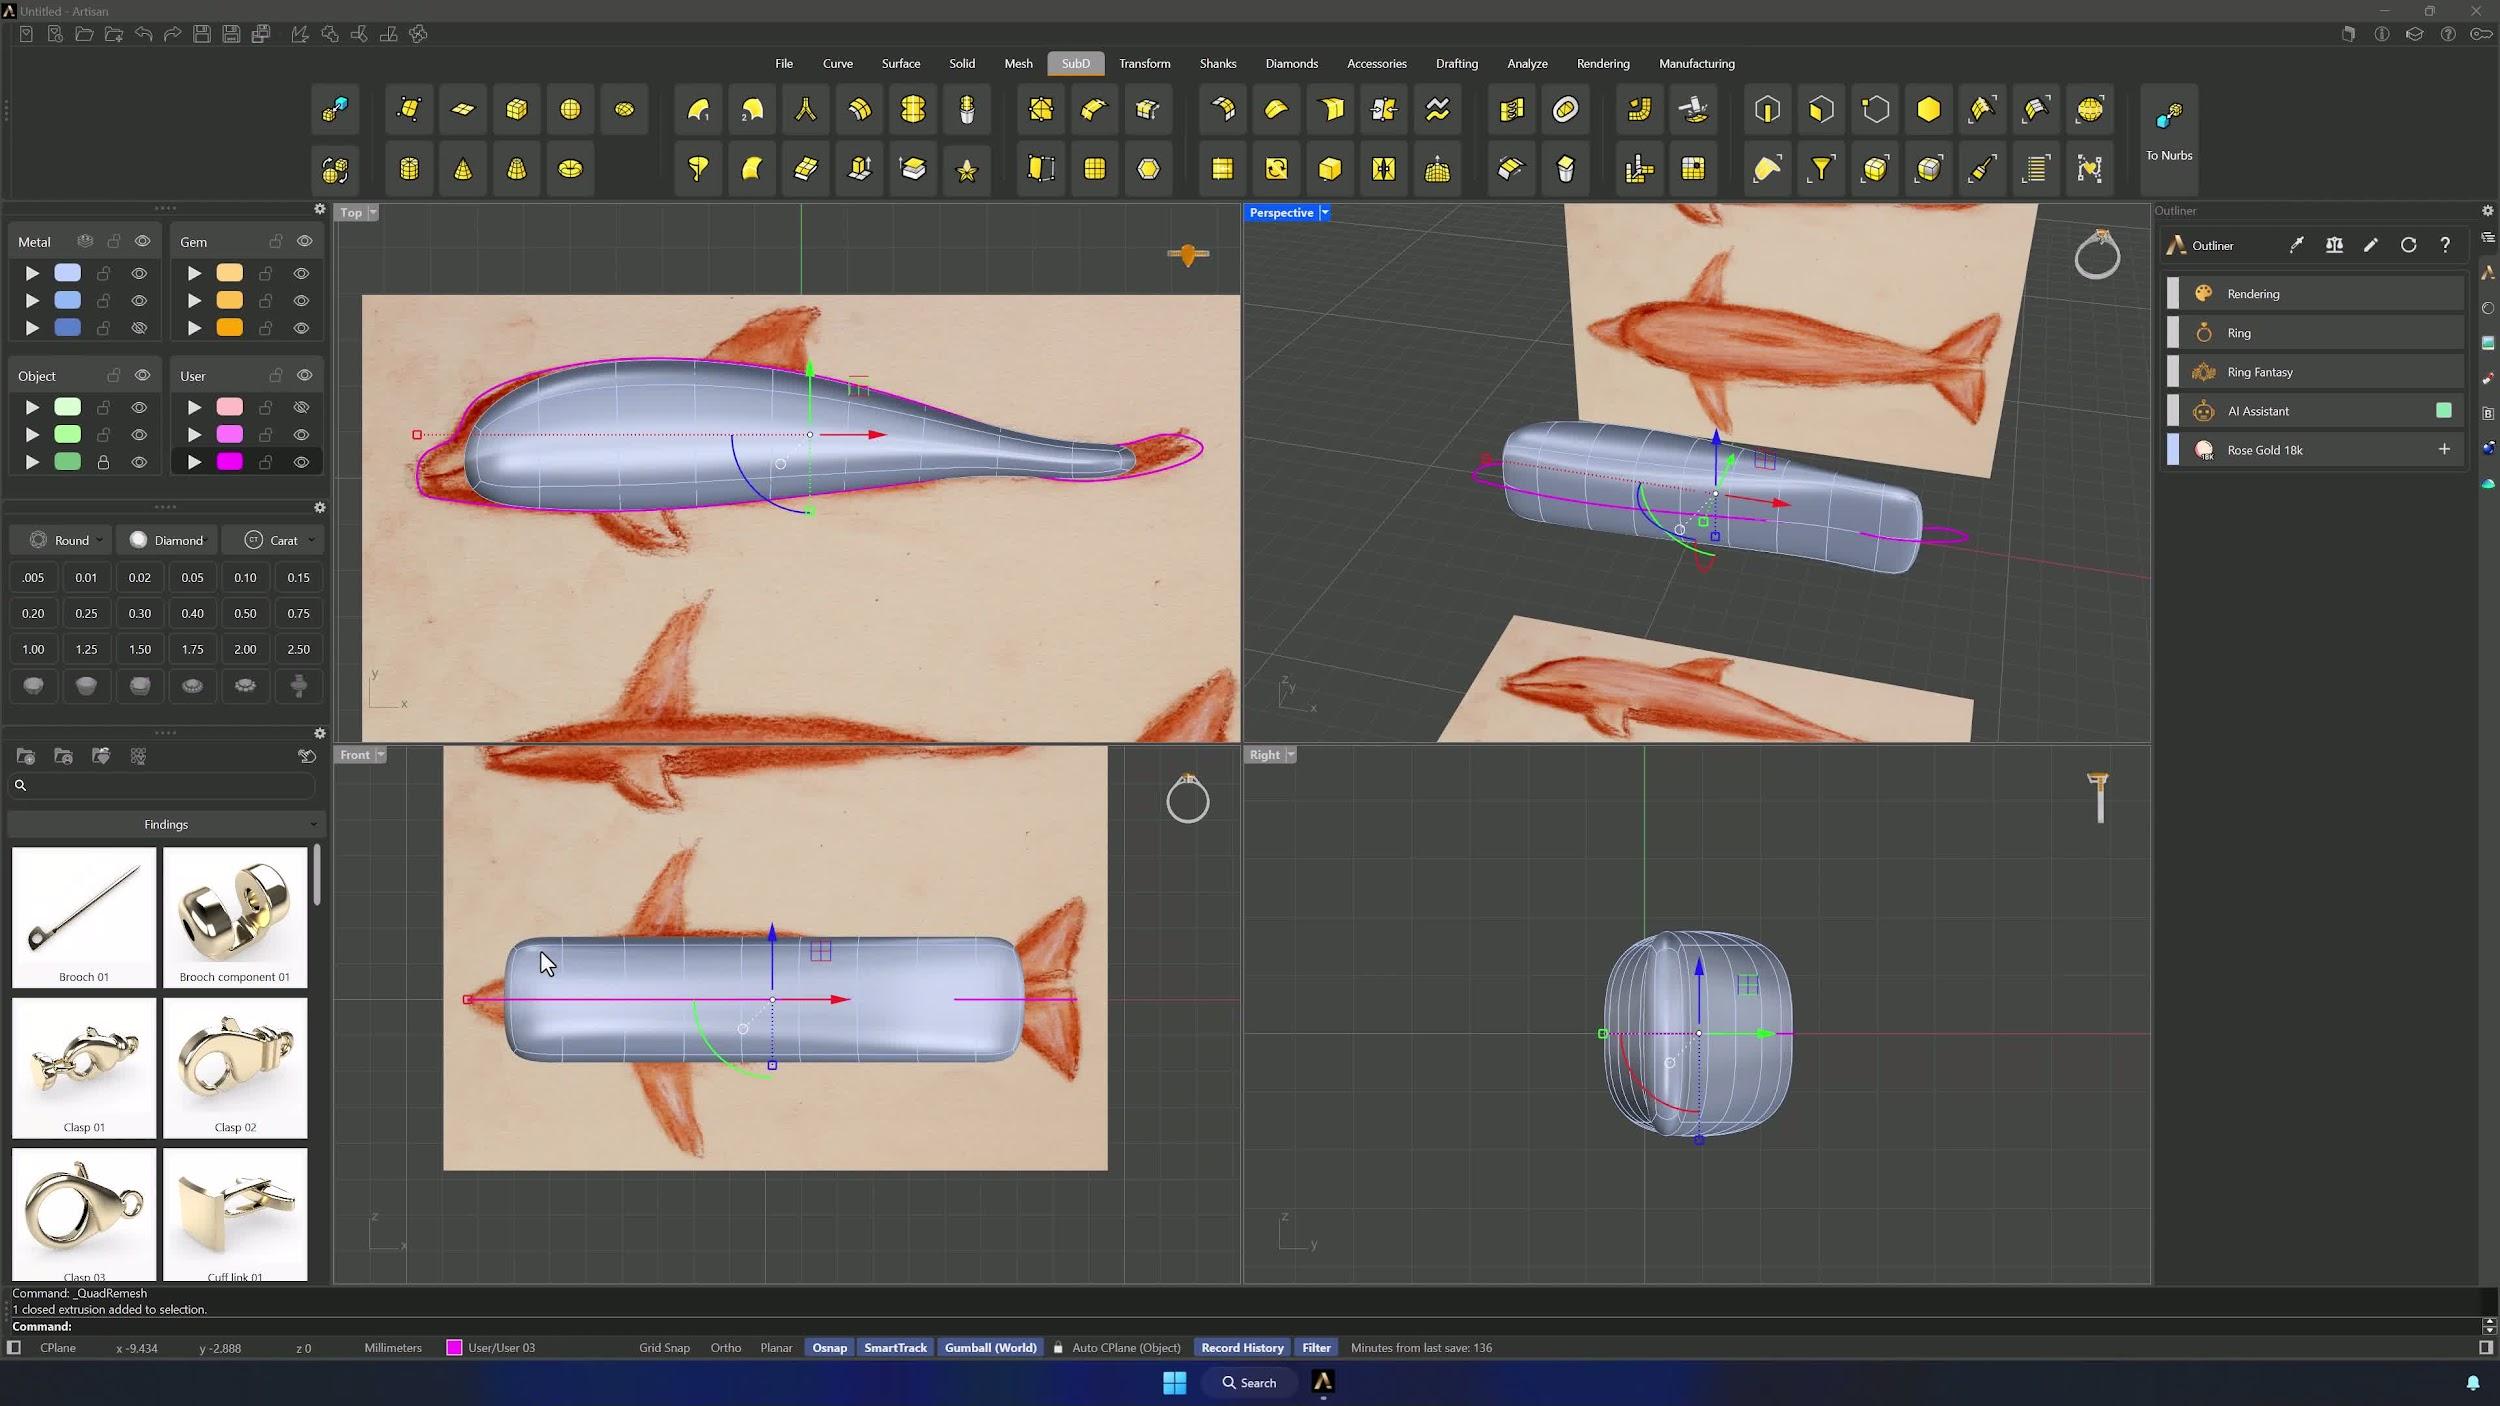Select the 0.50 carat size button
This screenshot has width=2500, height=1406.
(x=245, y=613)
